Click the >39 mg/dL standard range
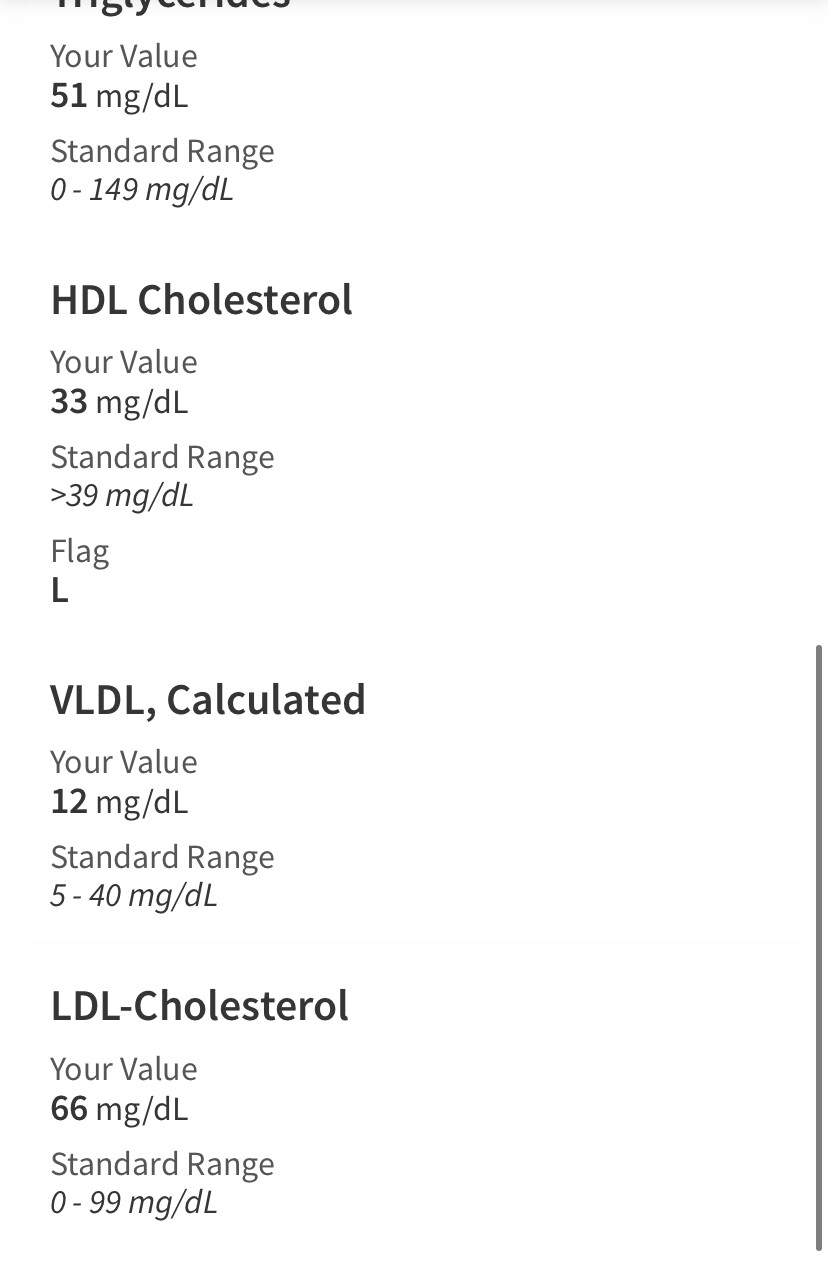 point(122,495)
